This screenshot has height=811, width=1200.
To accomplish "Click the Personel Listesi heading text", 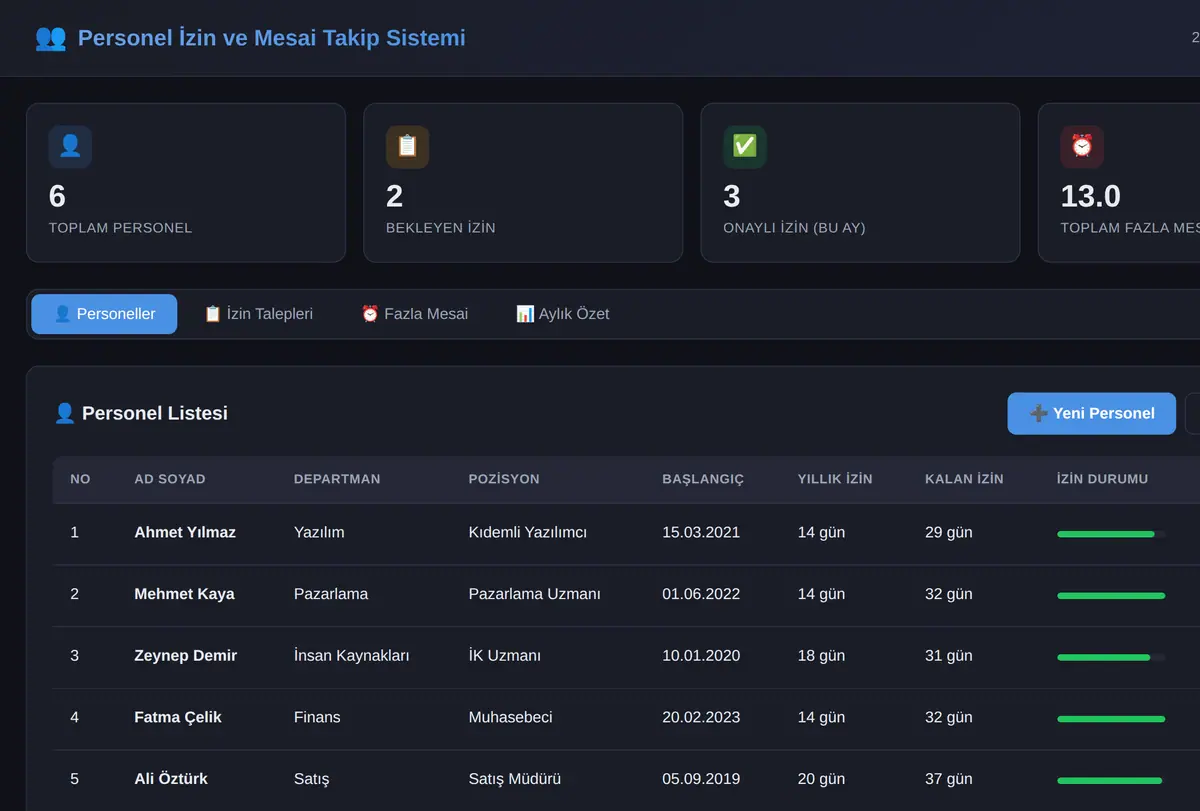I will (155, 413).
